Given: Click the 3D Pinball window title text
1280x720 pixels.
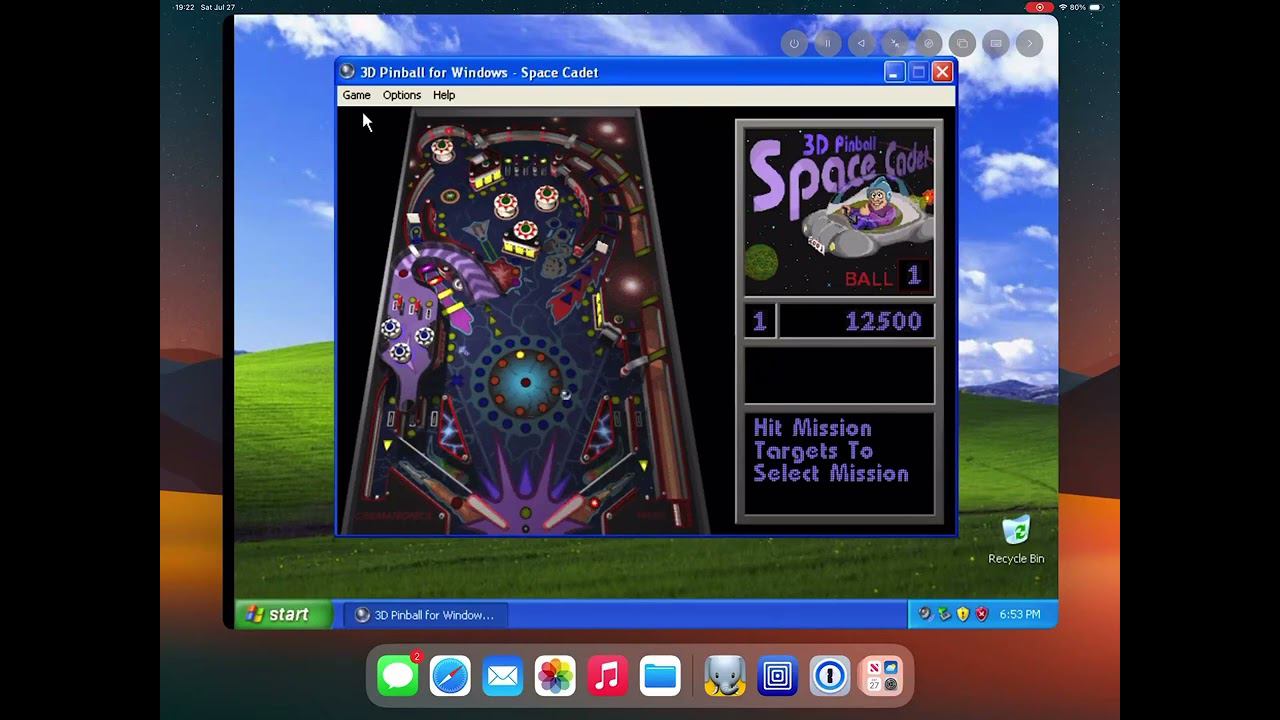Looking at the screenshot, I should [x=479, y=72].
